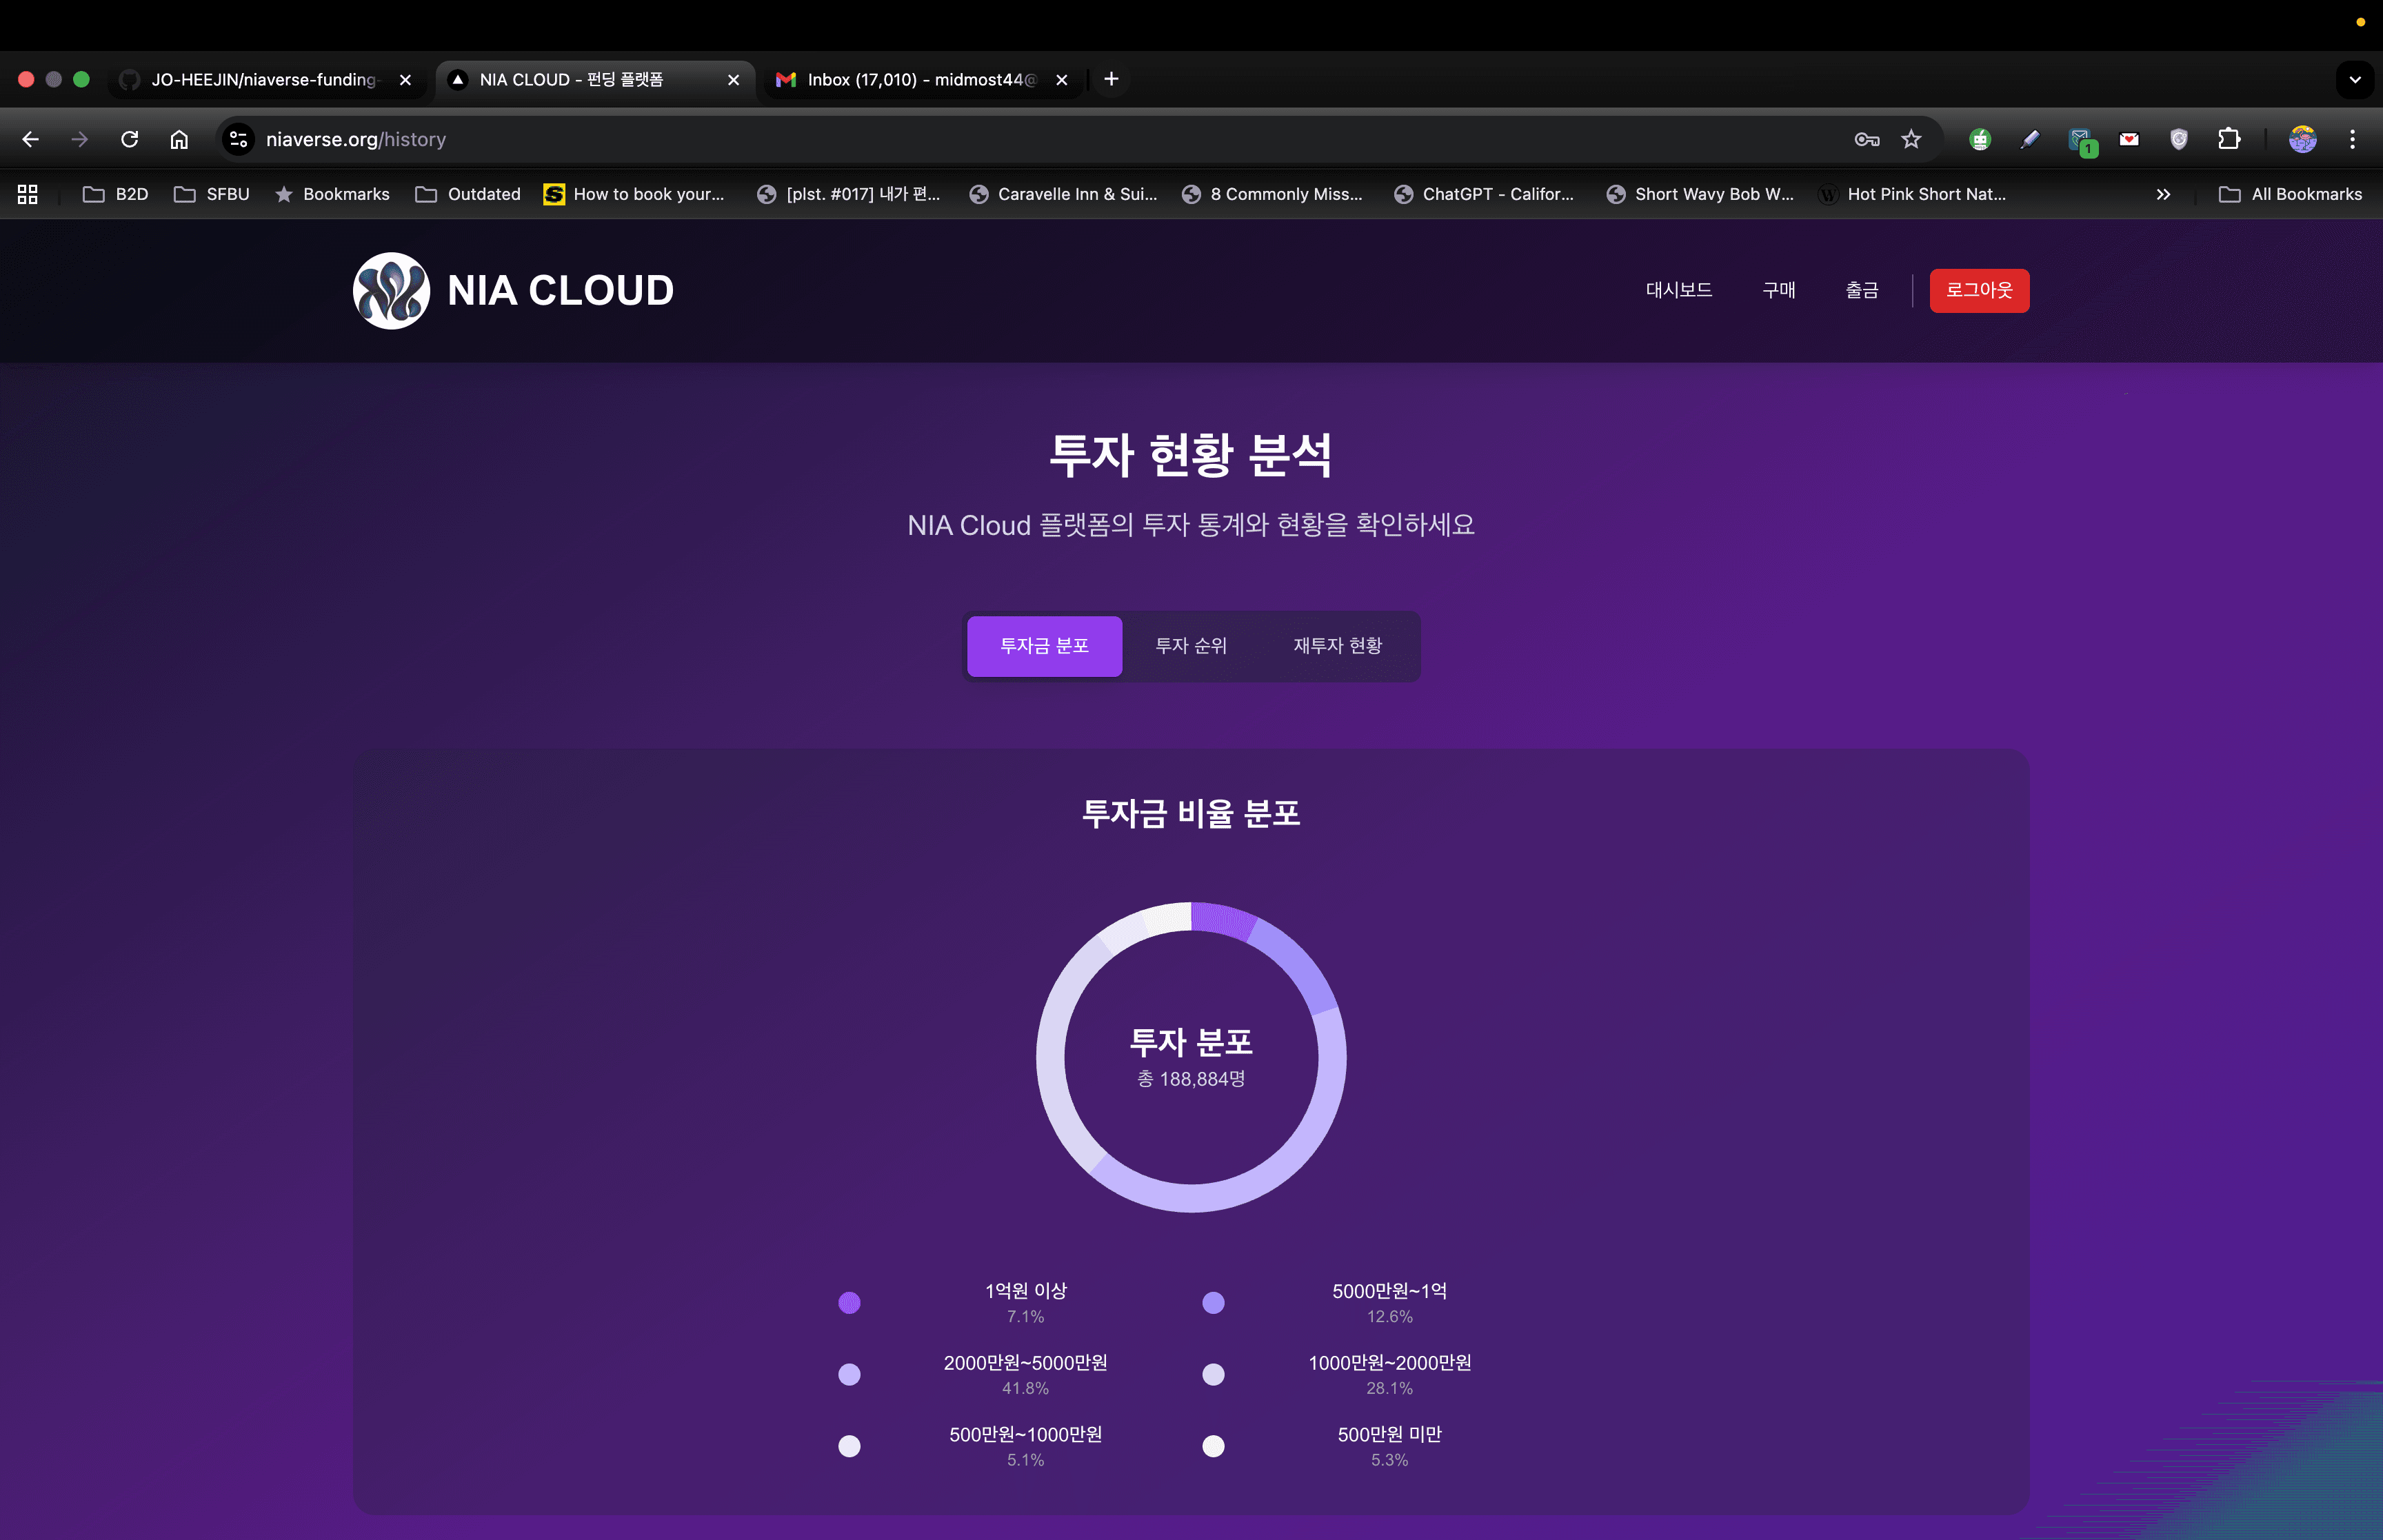Click the mail extension showing 1 notification

click(x=2080, y=139)
